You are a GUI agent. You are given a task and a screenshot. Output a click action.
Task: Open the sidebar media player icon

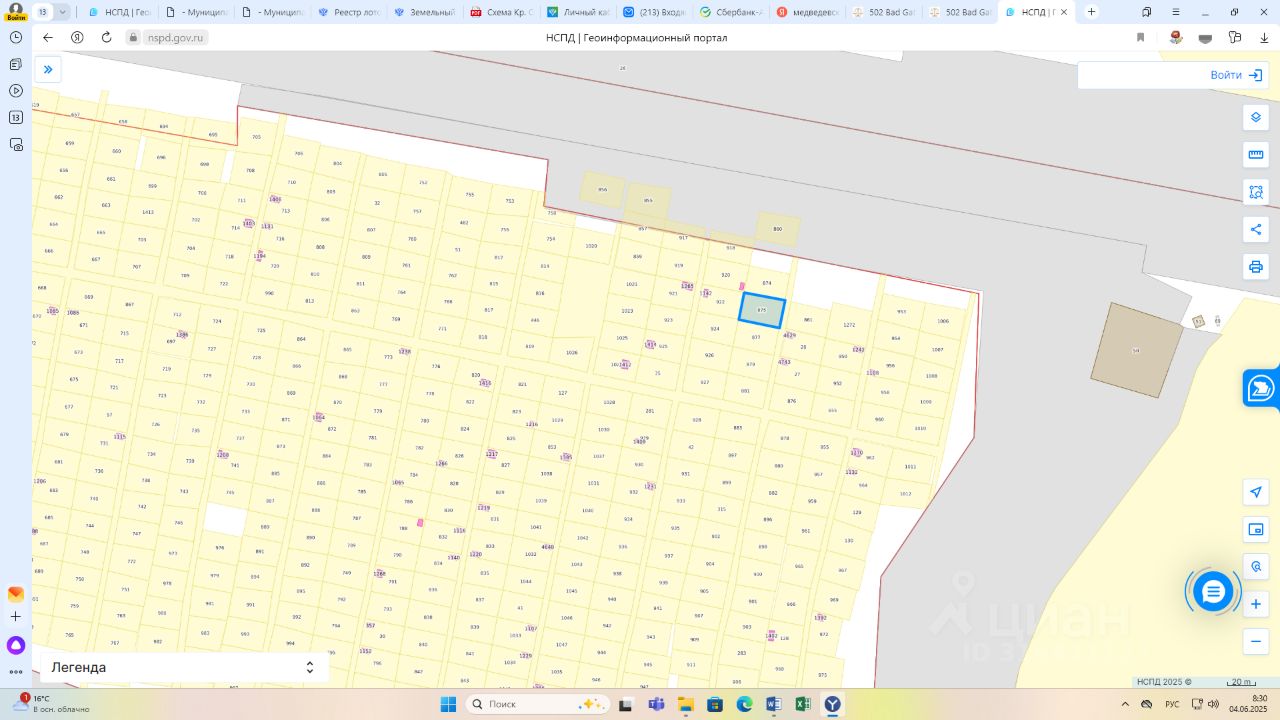pyautogui.click(x=15, y=91)
